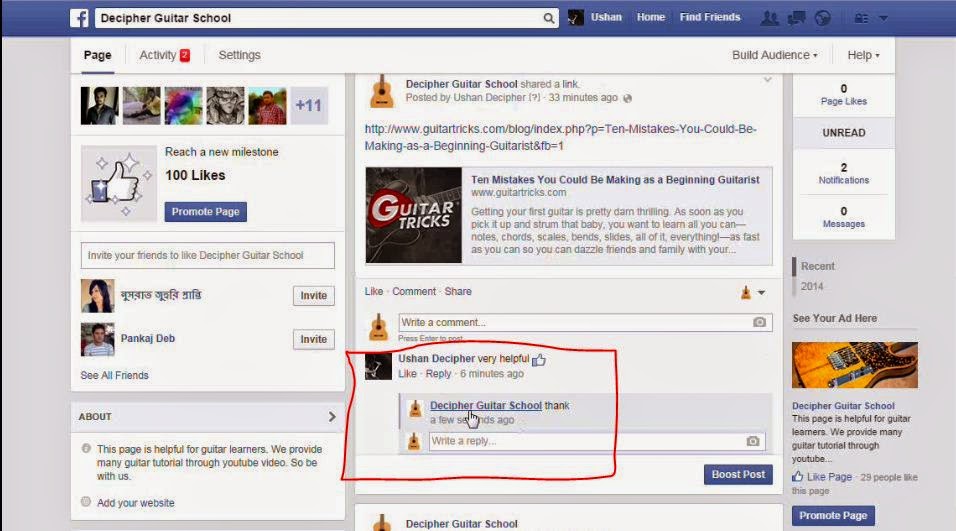Open the Settings tab

[239, 55]
